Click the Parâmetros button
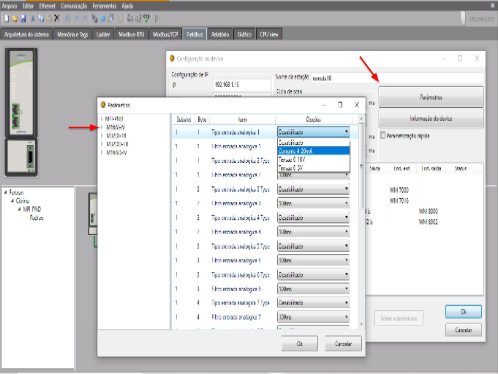Image resolution: width=498 pixels, height=374 pixels. [x=431, y=97]
